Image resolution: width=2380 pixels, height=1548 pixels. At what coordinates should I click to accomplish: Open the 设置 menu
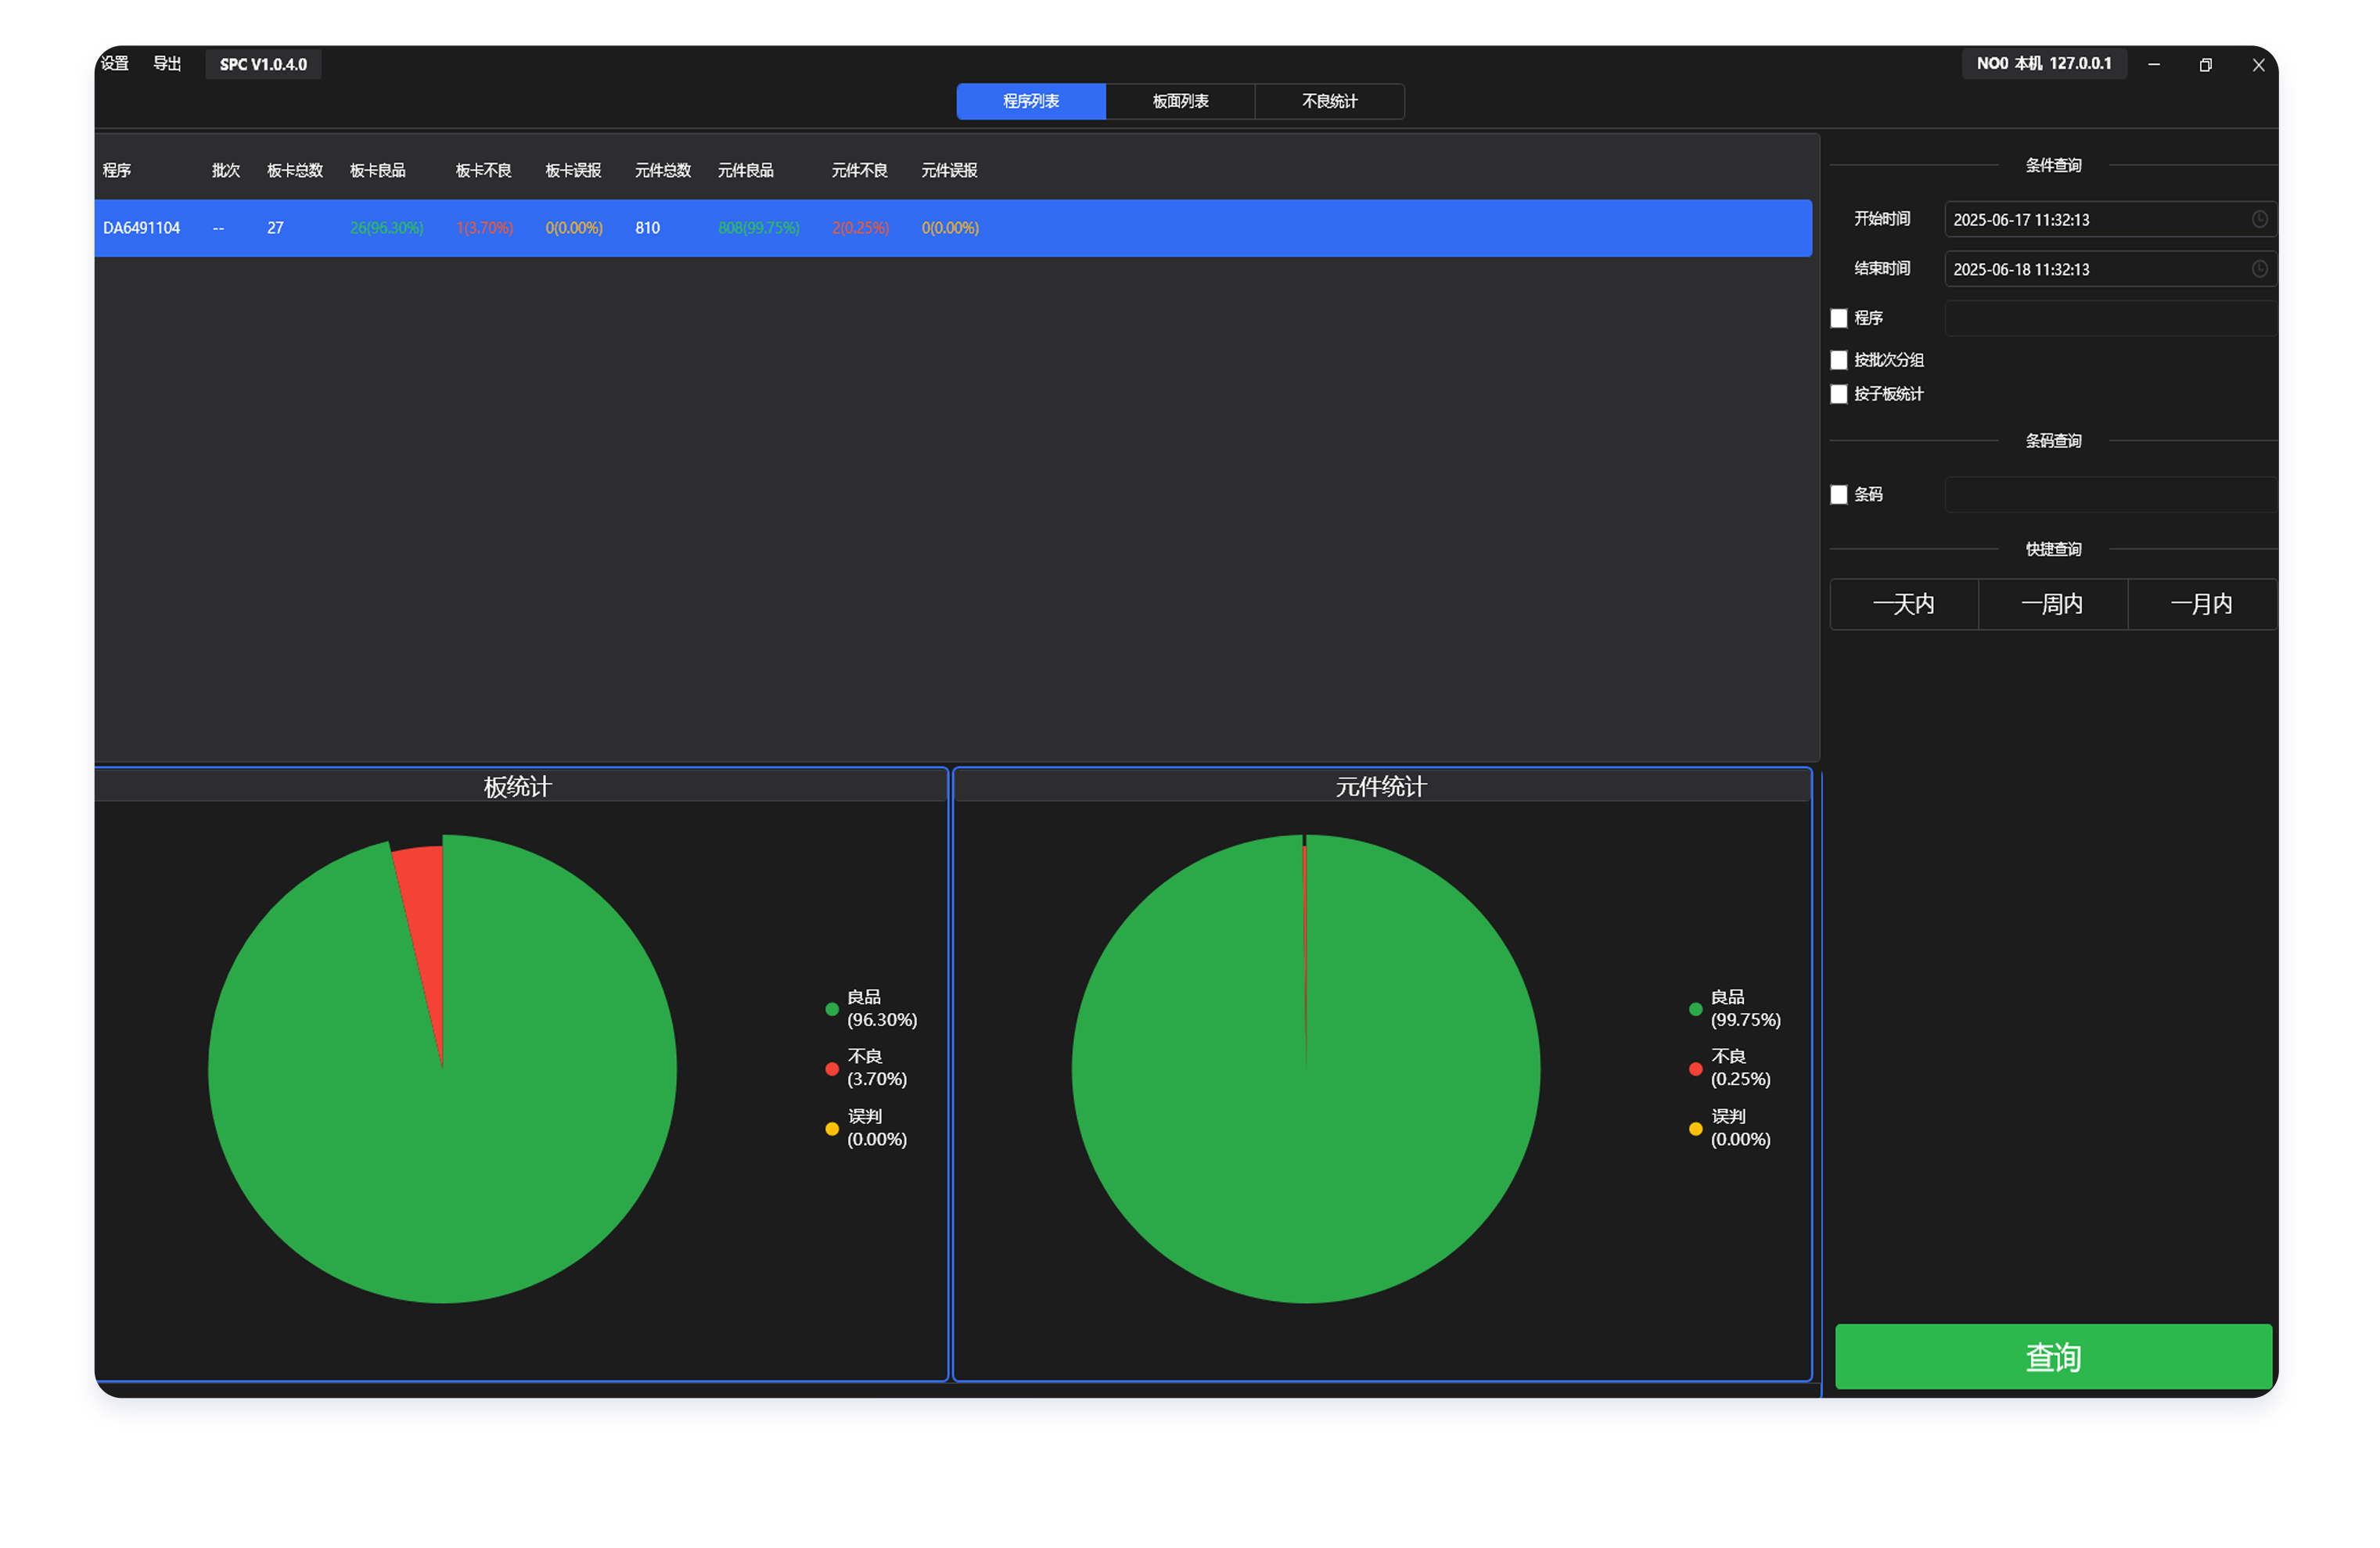coord(115,64)
